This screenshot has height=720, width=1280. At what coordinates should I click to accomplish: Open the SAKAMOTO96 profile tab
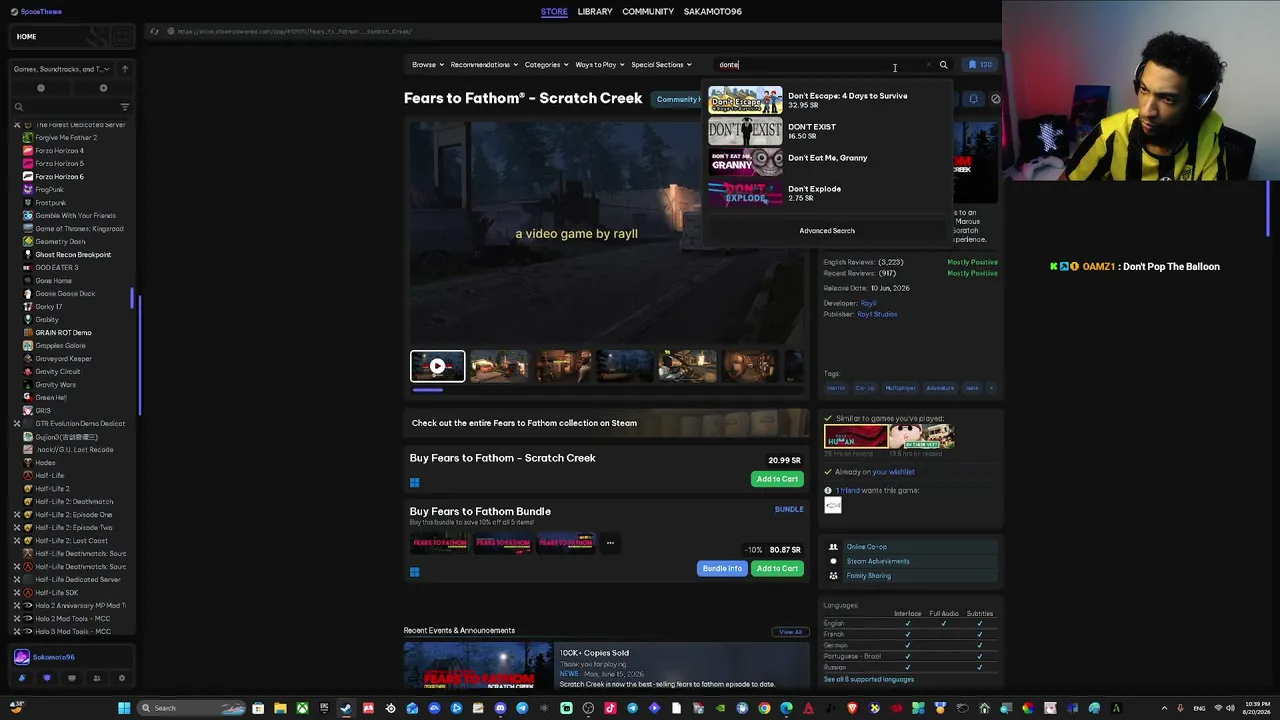click(x=713, y=12)
